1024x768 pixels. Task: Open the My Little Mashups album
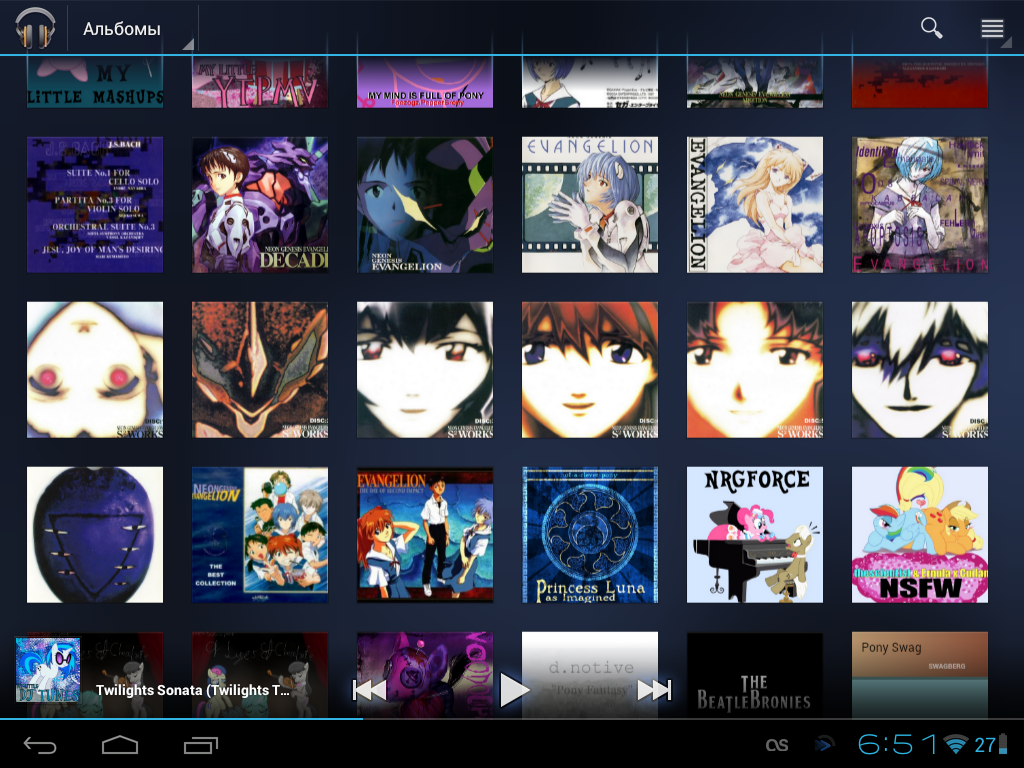(x=95, y=82)
